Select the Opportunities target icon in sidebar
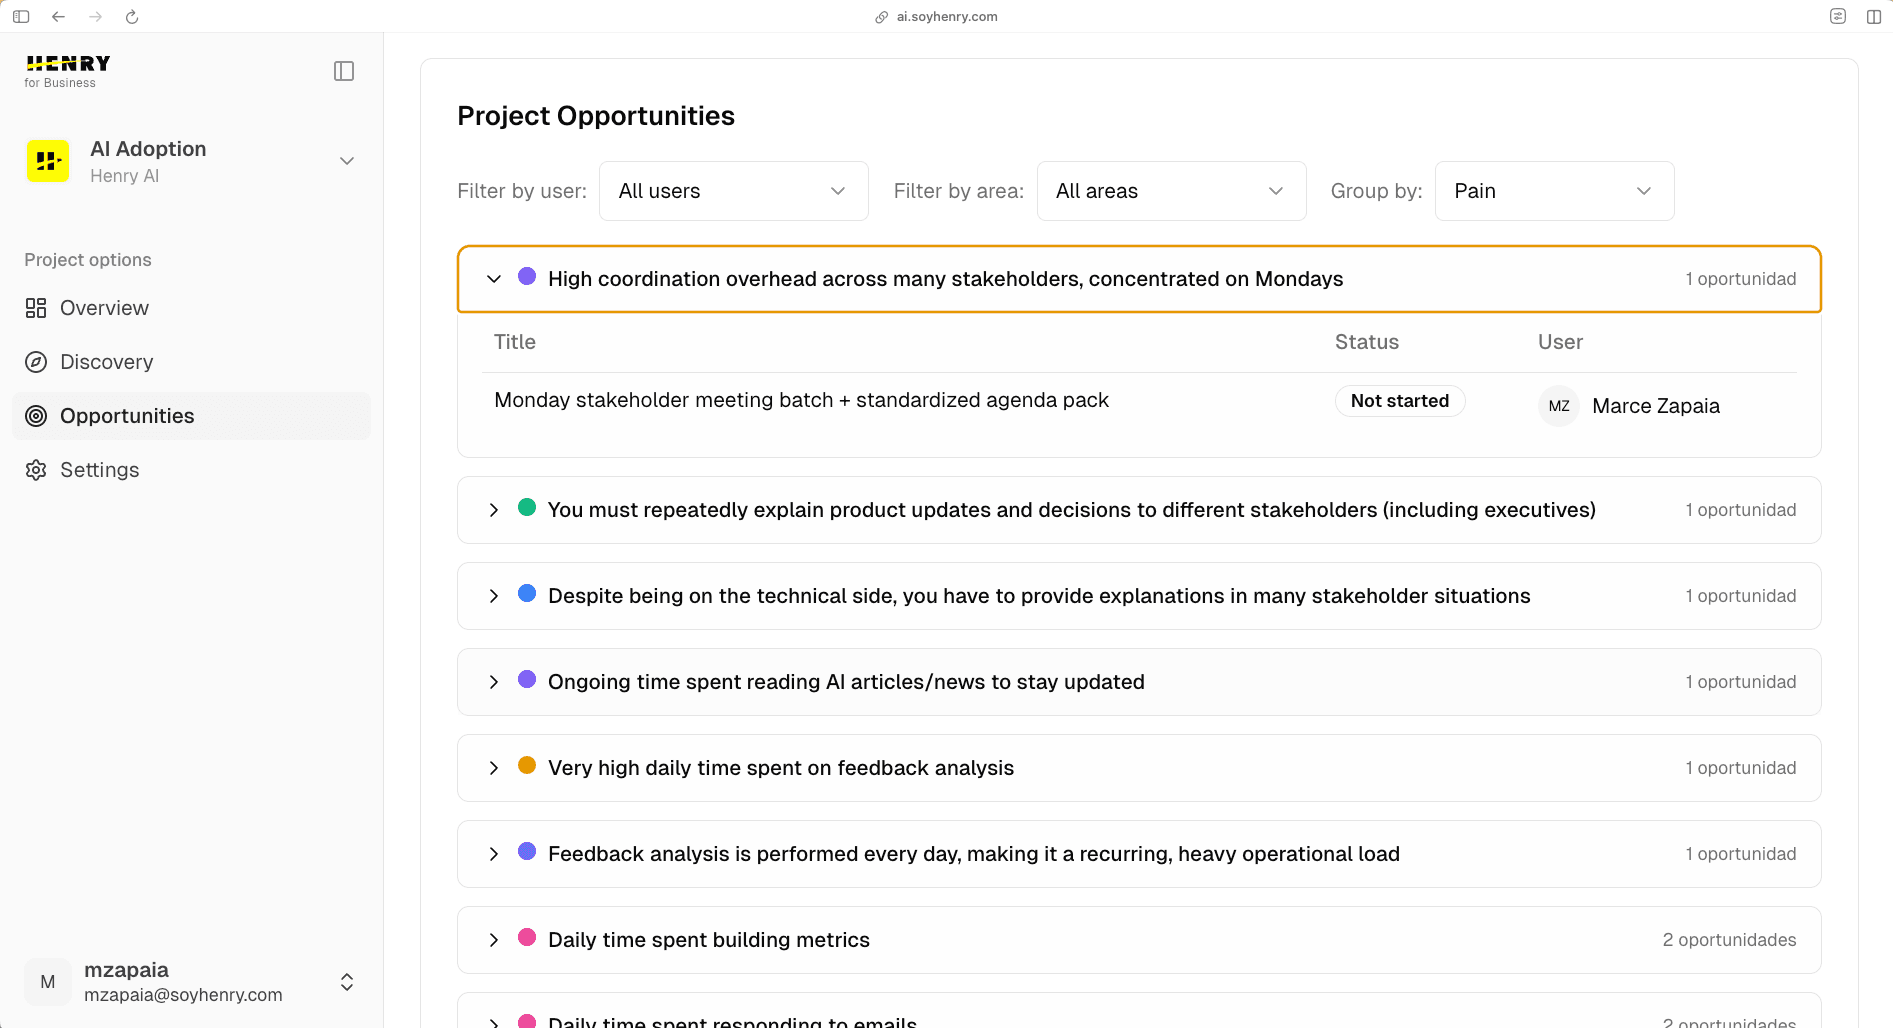The image size is (1893, 1028). [x=36, y=416]
